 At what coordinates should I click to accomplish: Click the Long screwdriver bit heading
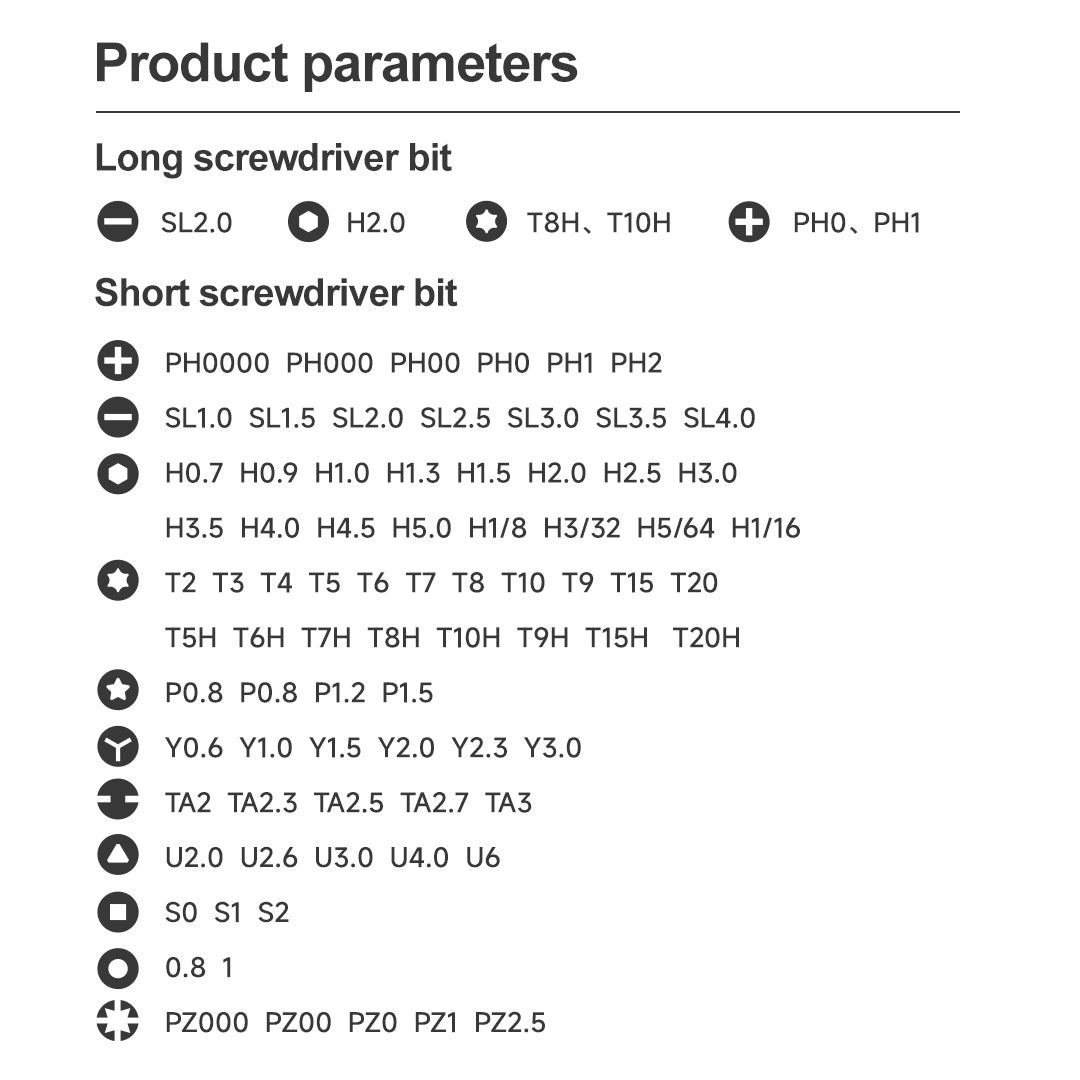273,159
